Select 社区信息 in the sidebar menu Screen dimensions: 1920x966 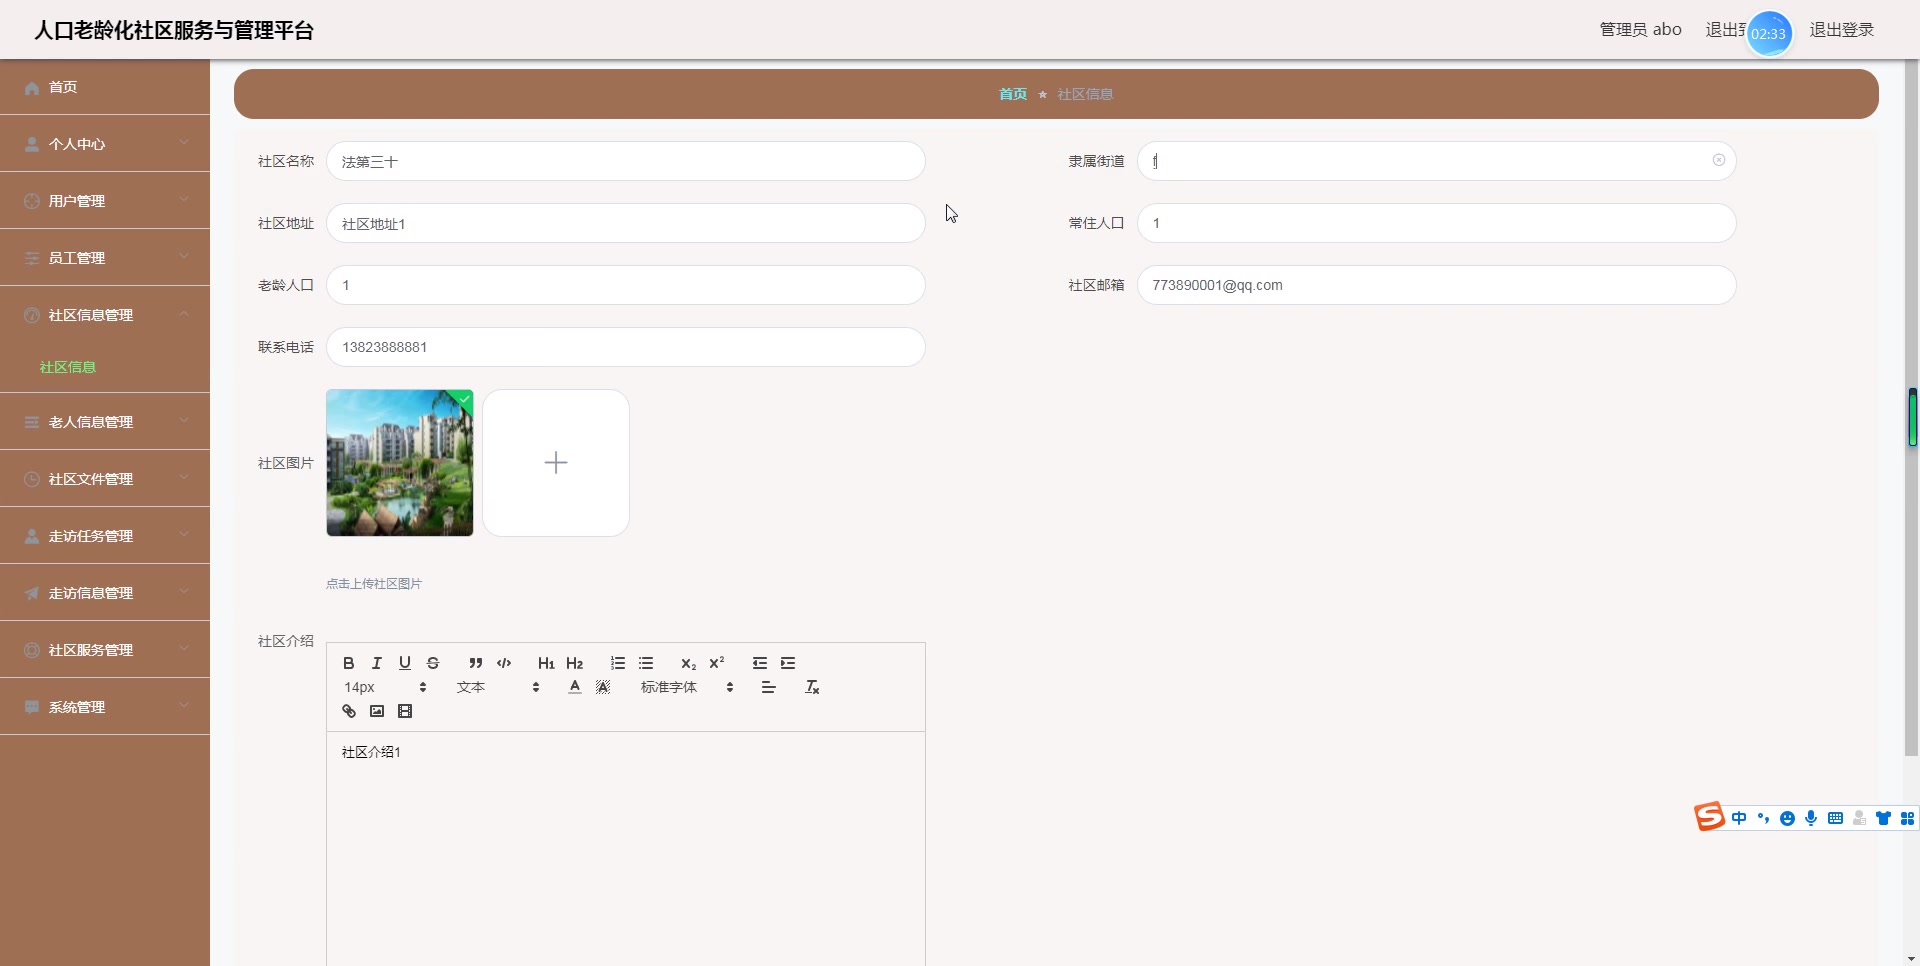(x=67, y=367)
